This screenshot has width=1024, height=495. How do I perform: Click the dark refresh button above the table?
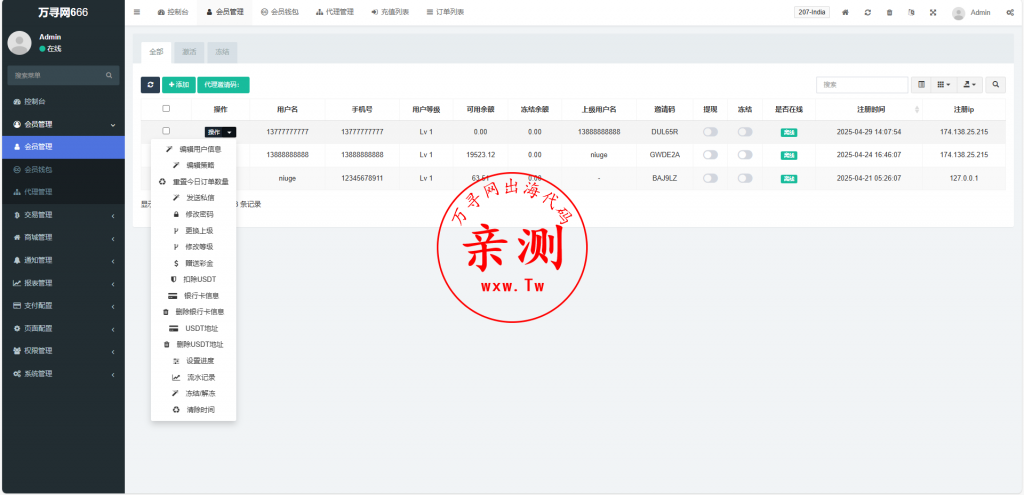(x=150, y=85)
